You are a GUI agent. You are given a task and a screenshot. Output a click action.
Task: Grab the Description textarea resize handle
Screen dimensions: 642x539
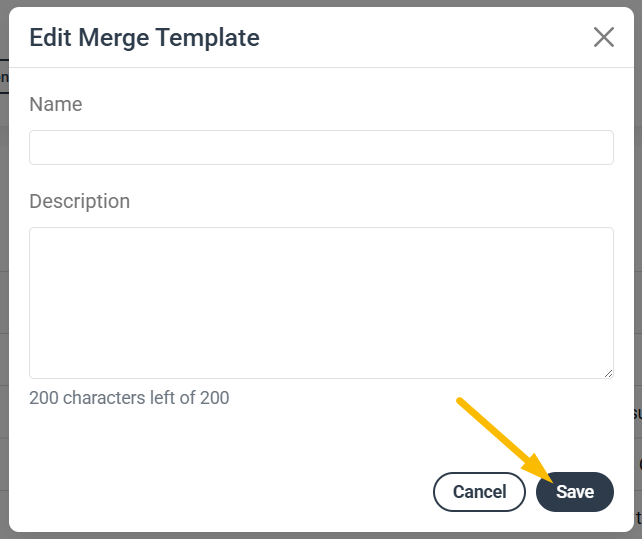tap(608, 373)
